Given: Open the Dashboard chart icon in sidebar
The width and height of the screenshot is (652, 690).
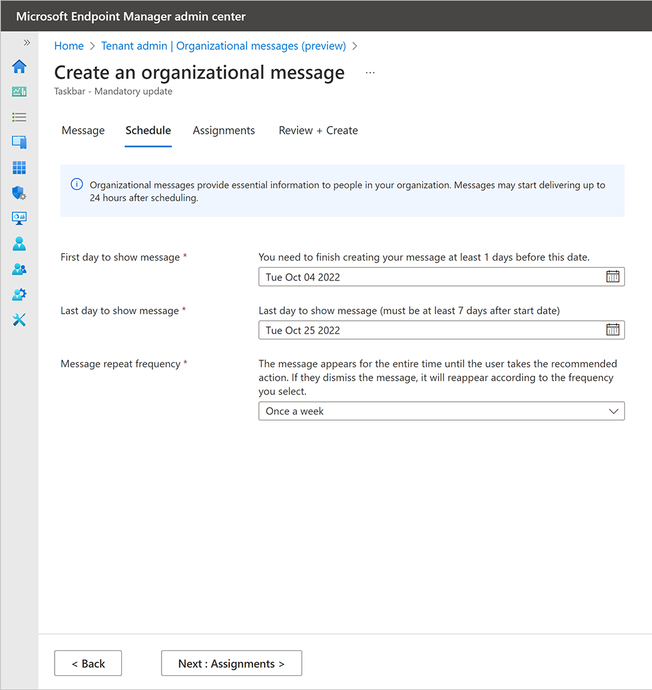Looking at the screenshot, I should coord(19,92).
